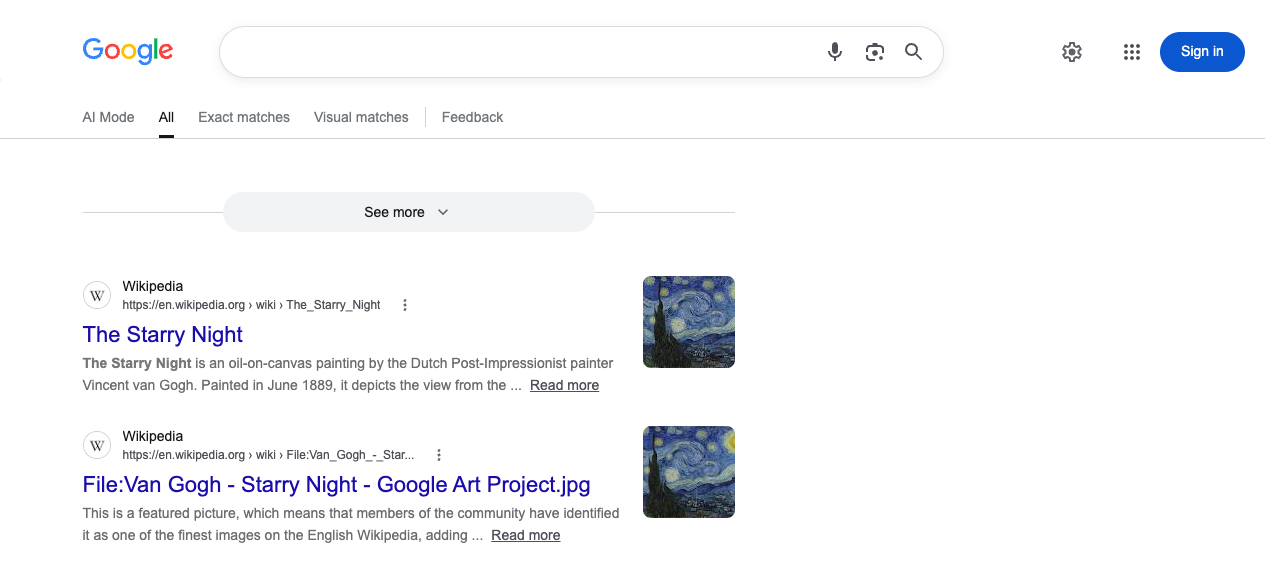Click the Google logo
Image resolution: width=1280 pixels, height=573 pixels.
(x=128, y=51)
